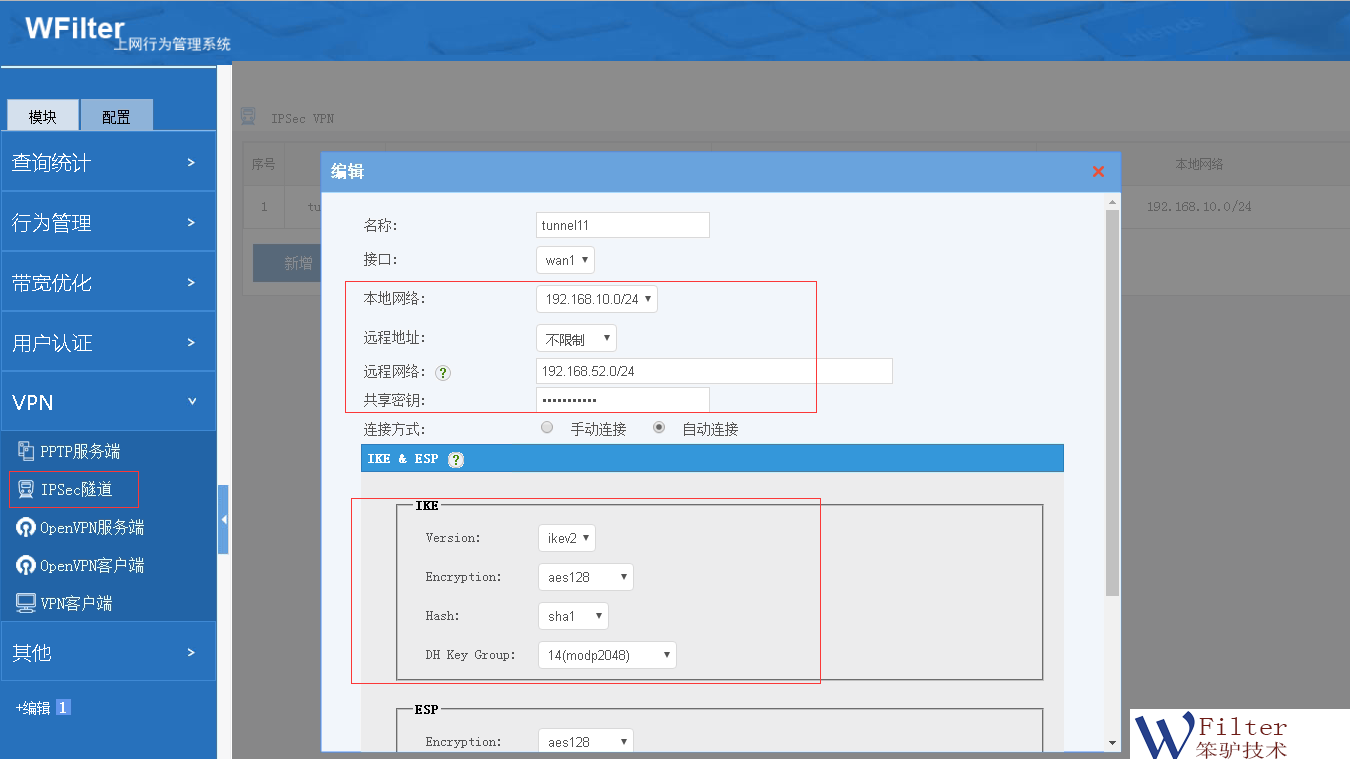
Task: Click the PPTP服务端 sidebar icon
Action: tap(26, 451)
